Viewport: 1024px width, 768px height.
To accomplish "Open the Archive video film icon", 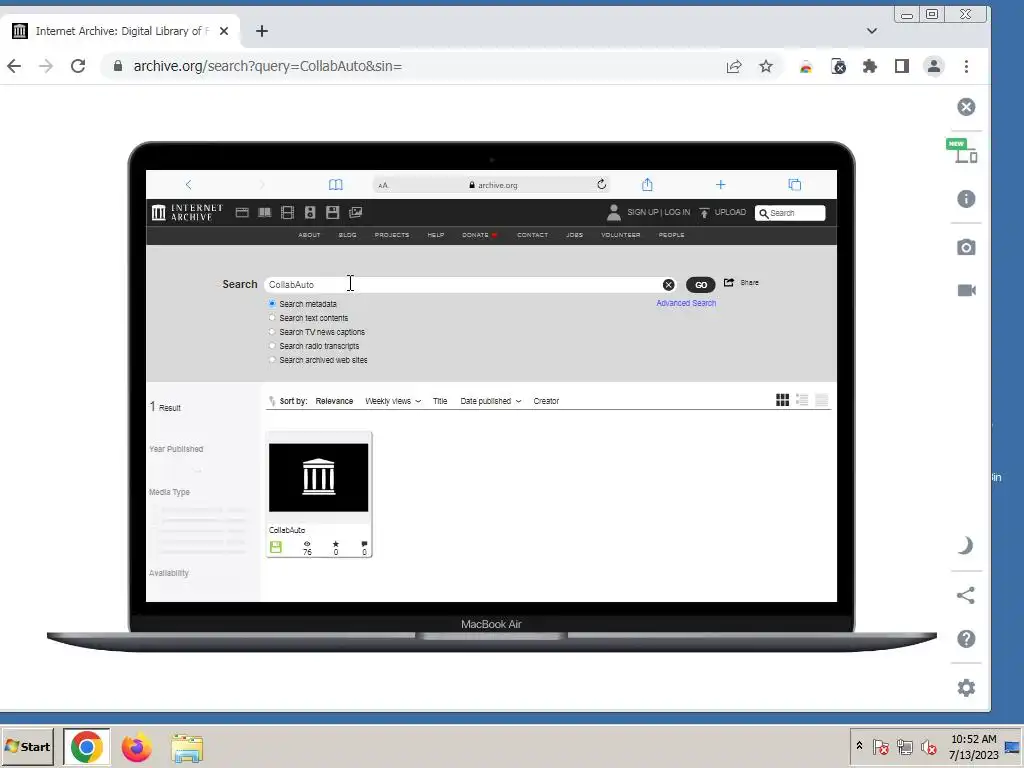I will [287, 212].
